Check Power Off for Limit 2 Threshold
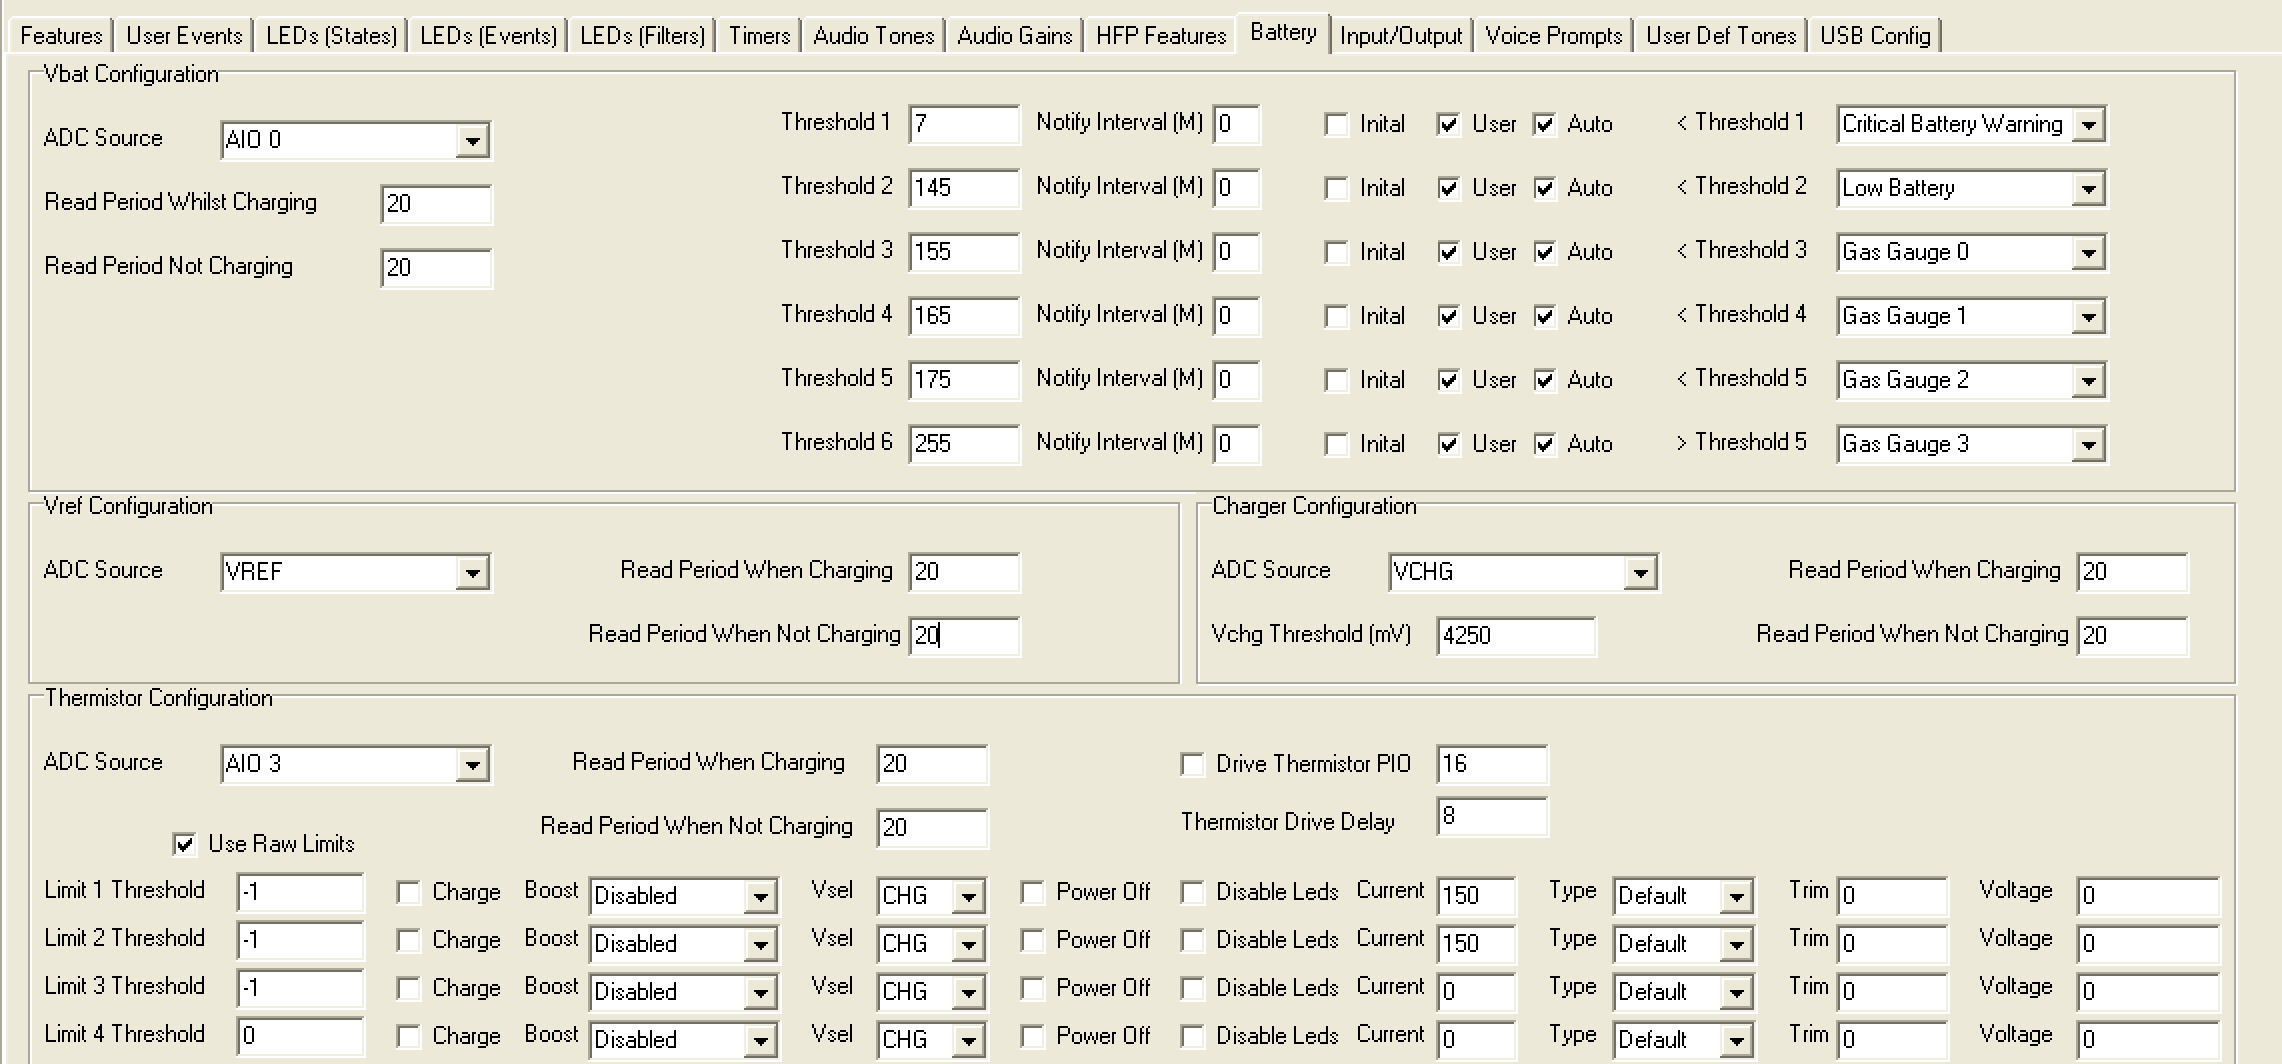The height and width of the screenshot is (1064, 2282). tap(1032, 940)
